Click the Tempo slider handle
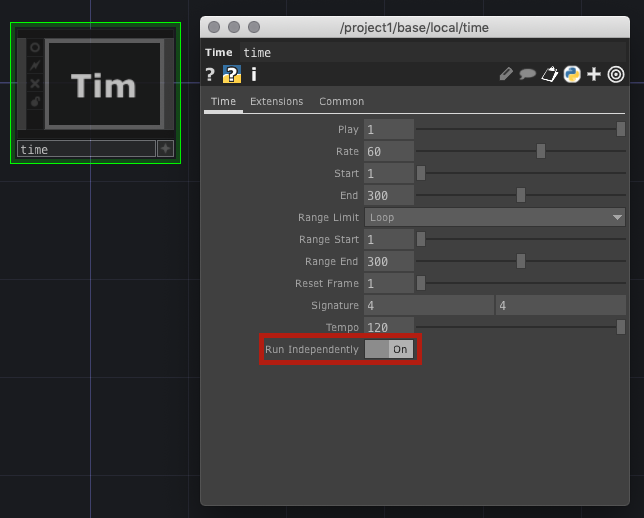This screenshot has width=644, height=518. (621, 327)
